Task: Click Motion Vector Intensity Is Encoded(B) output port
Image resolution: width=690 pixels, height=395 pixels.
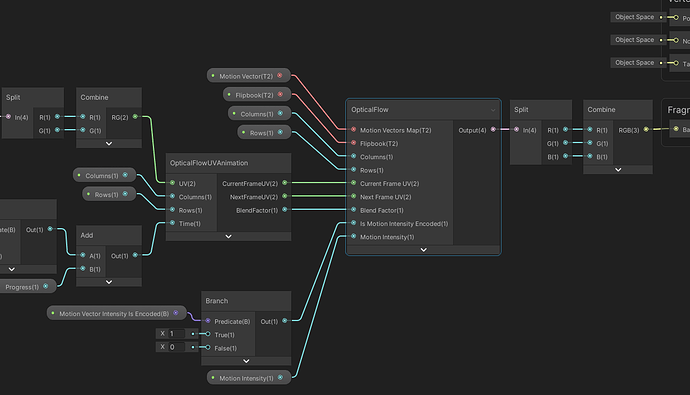Action: (x=176, y=313)
